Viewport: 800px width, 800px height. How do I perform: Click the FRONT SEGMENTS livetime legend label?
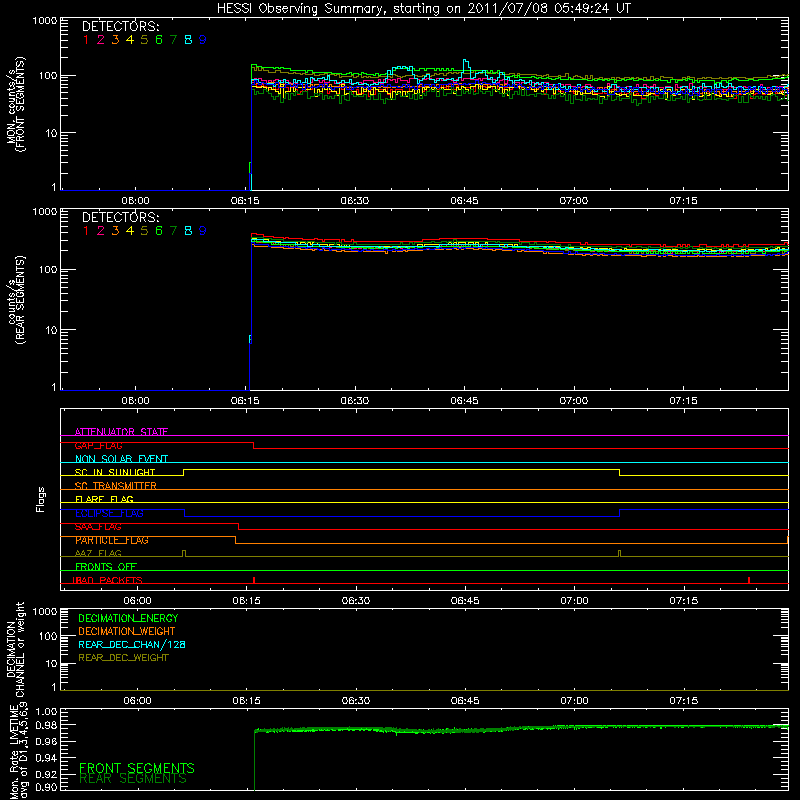coord(137,768)
